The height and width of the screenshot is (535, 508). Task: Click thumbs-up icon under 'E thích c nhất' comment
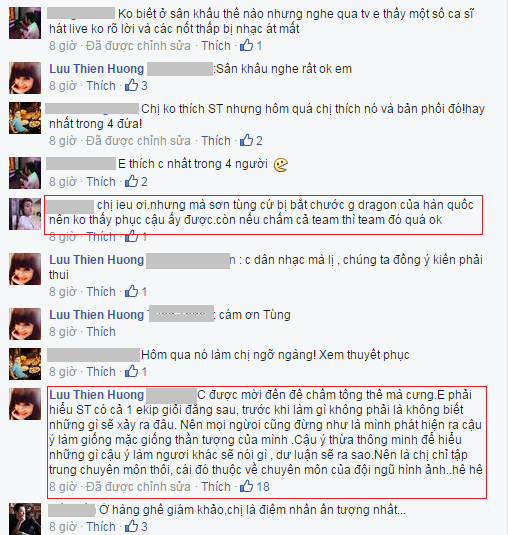tap(131, 181)
